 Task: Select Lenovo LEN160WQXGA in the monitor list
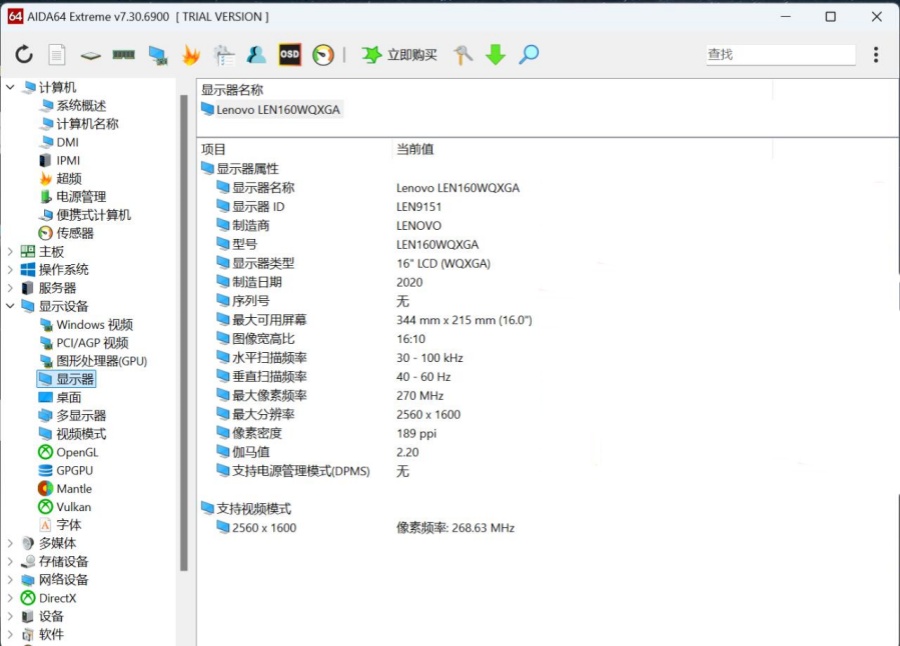(x=271, y=109)
